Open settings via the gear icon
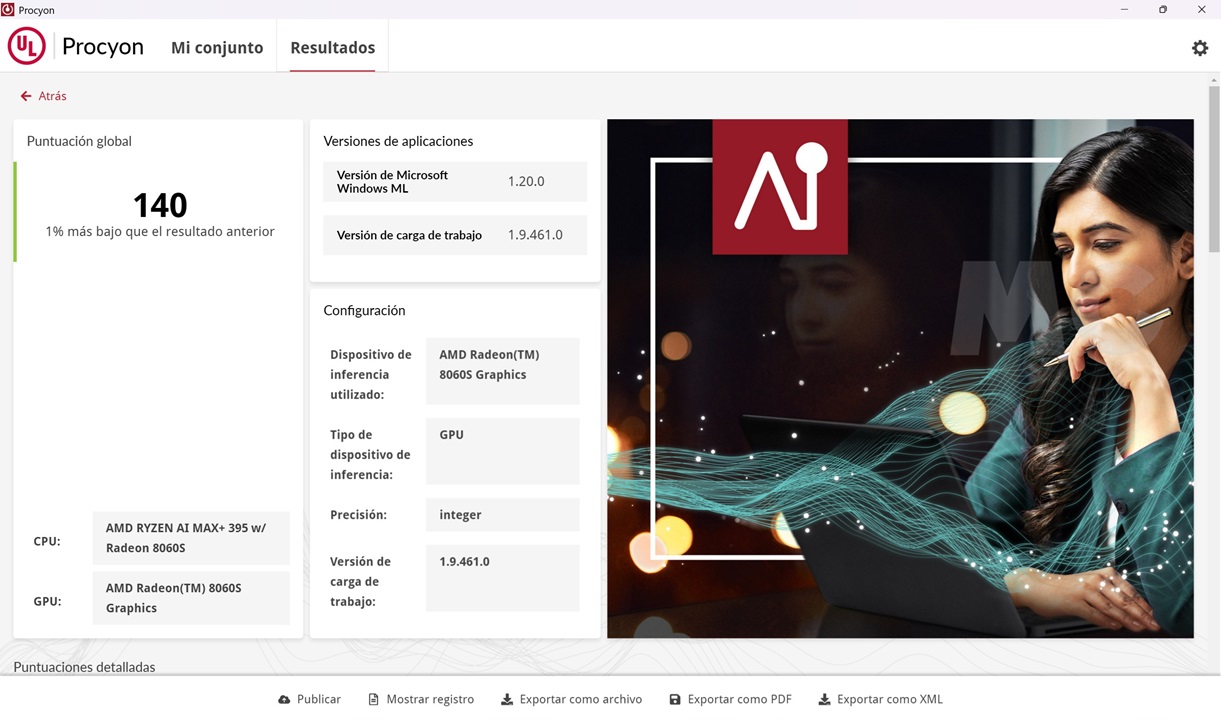 click(1199, 48)
